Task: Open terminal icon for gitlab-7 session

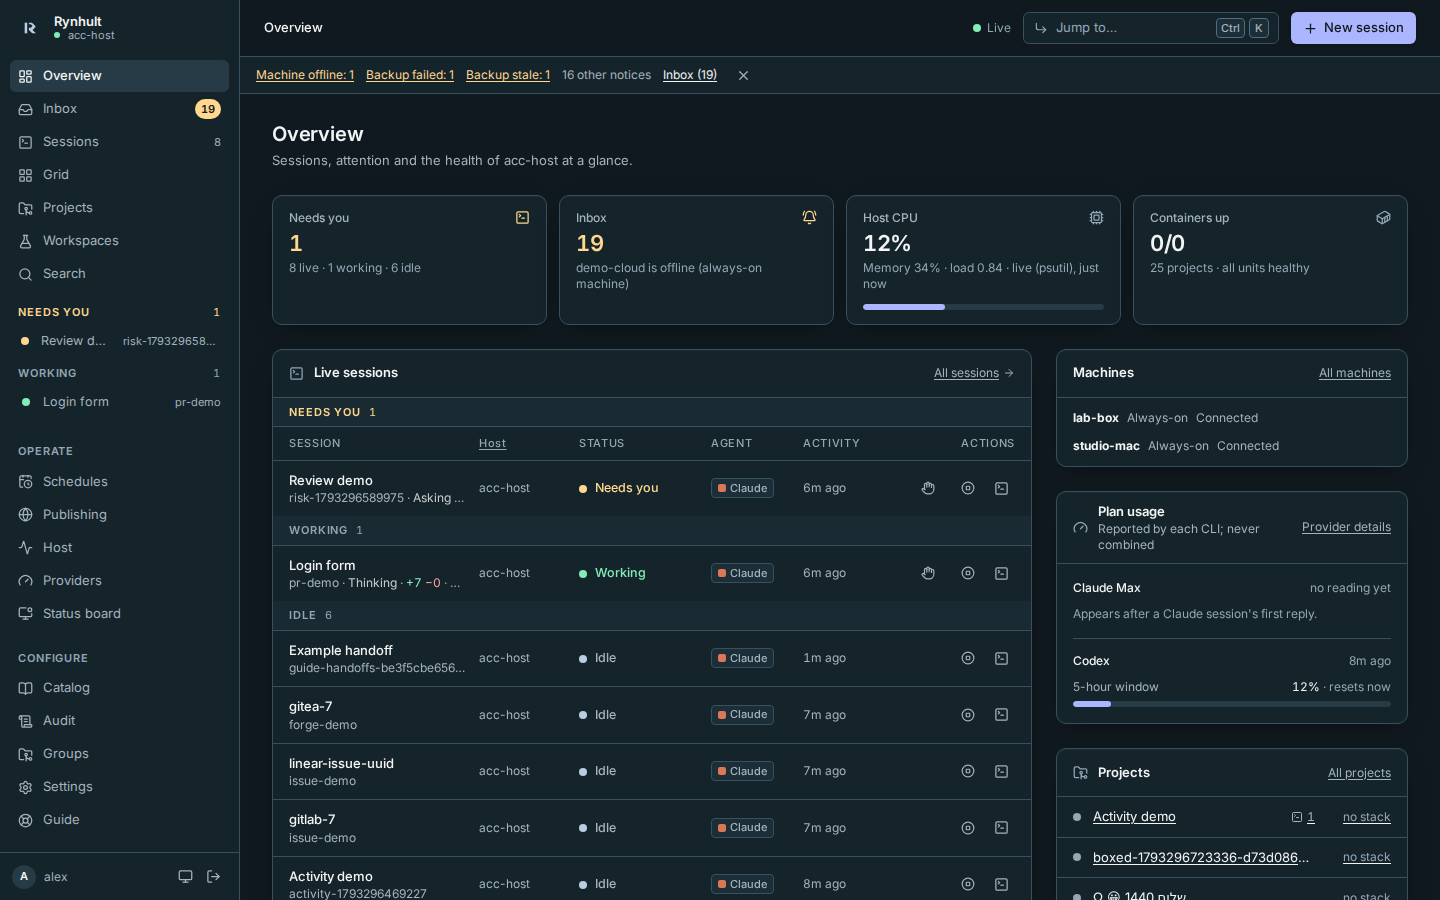Action: click(1001, 828)
